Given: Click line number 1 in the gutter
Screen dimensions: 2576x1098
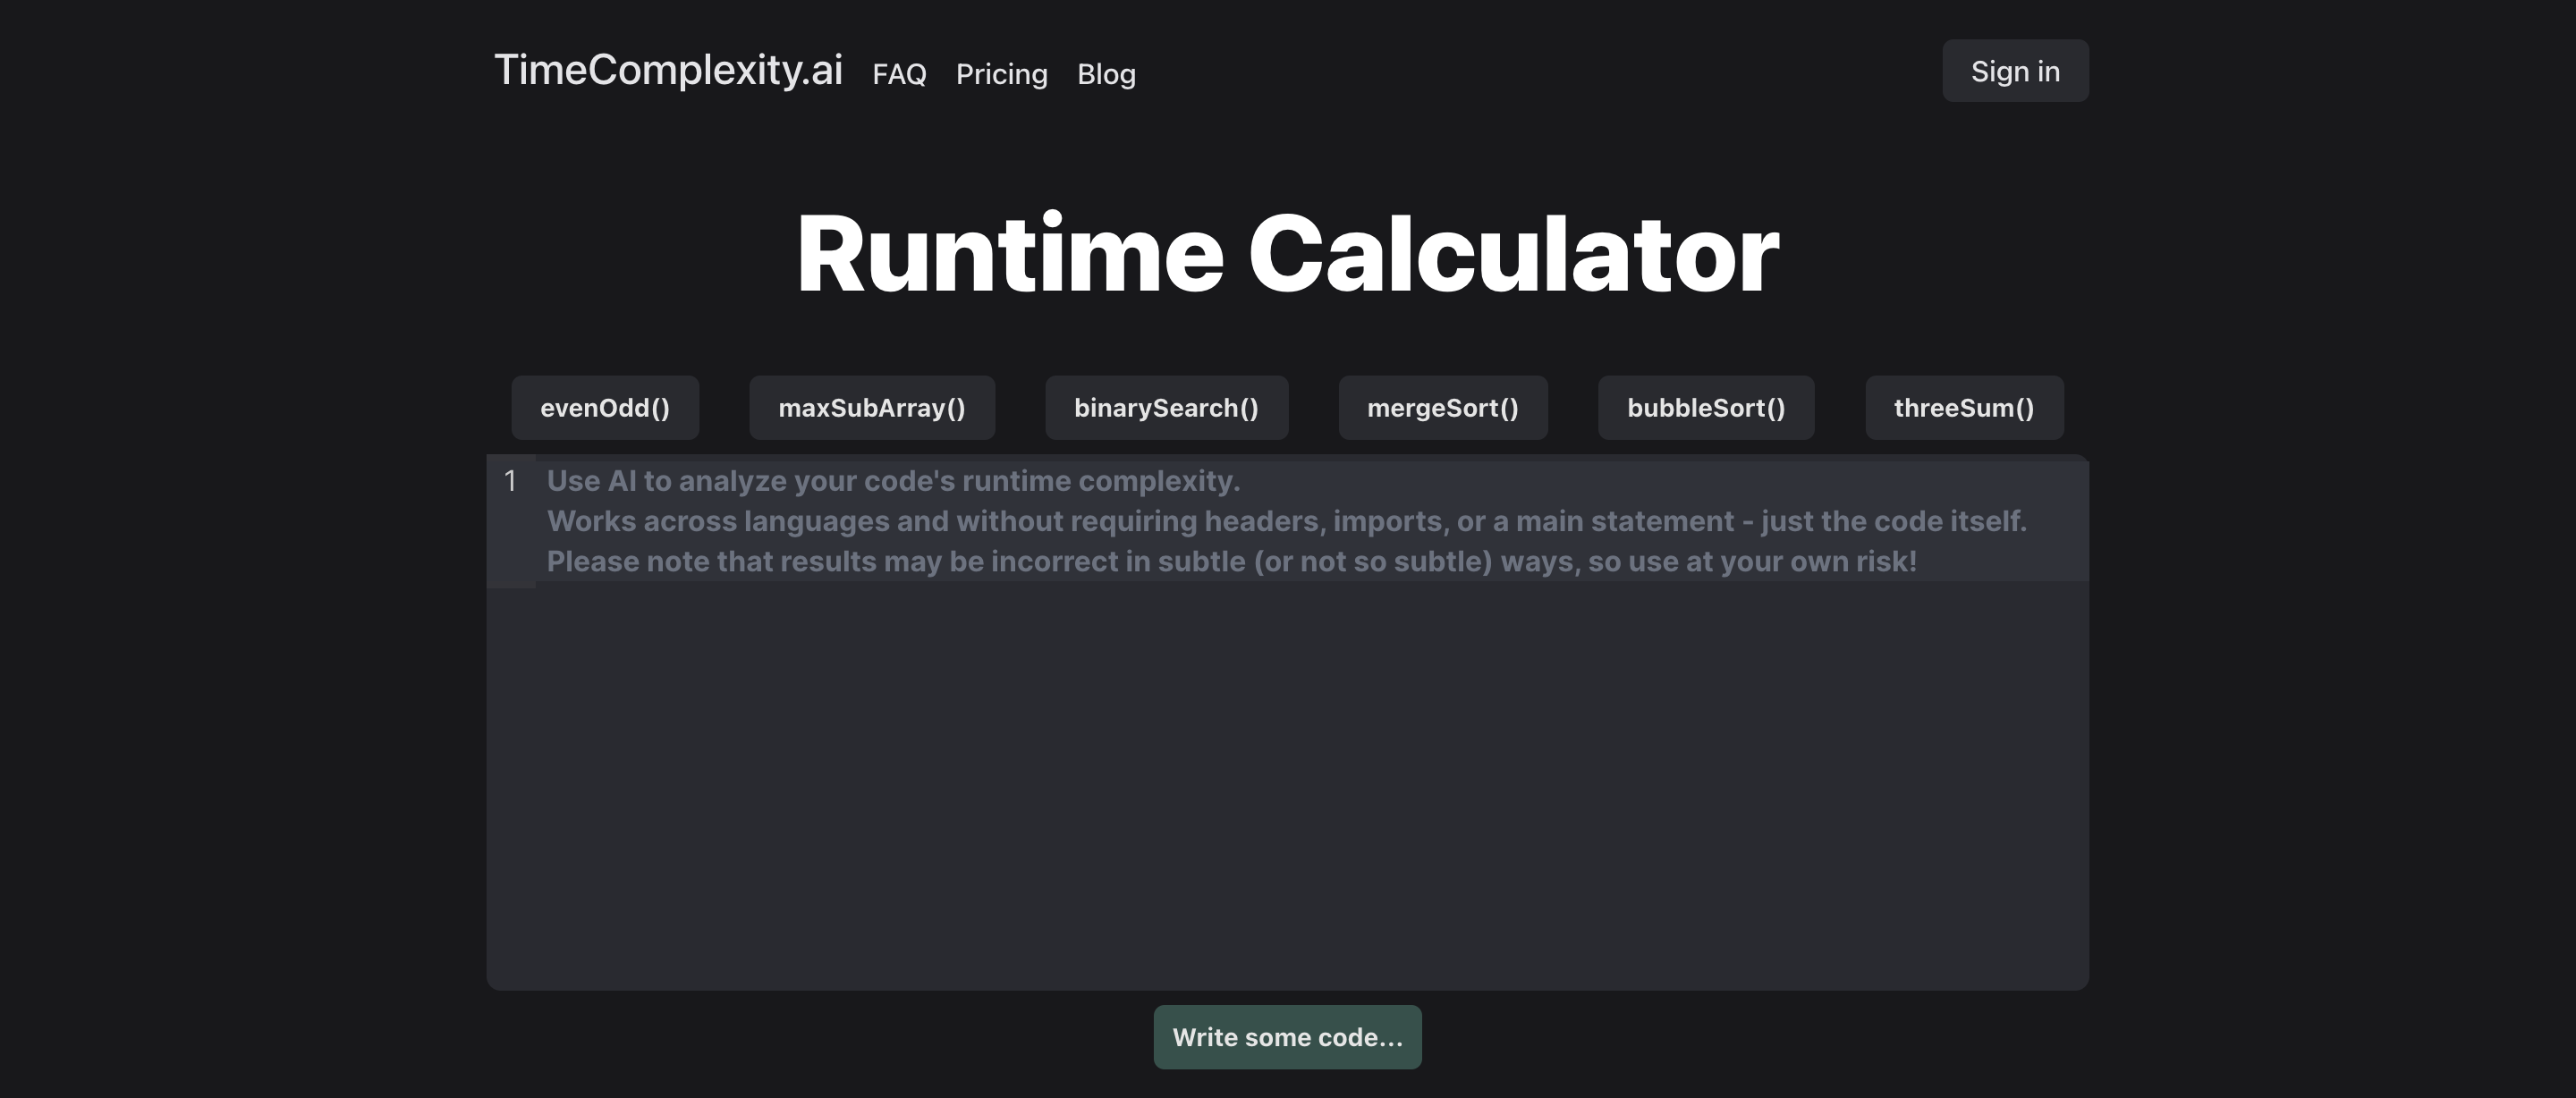Looking at the screenshot, I should click(510, 482).
